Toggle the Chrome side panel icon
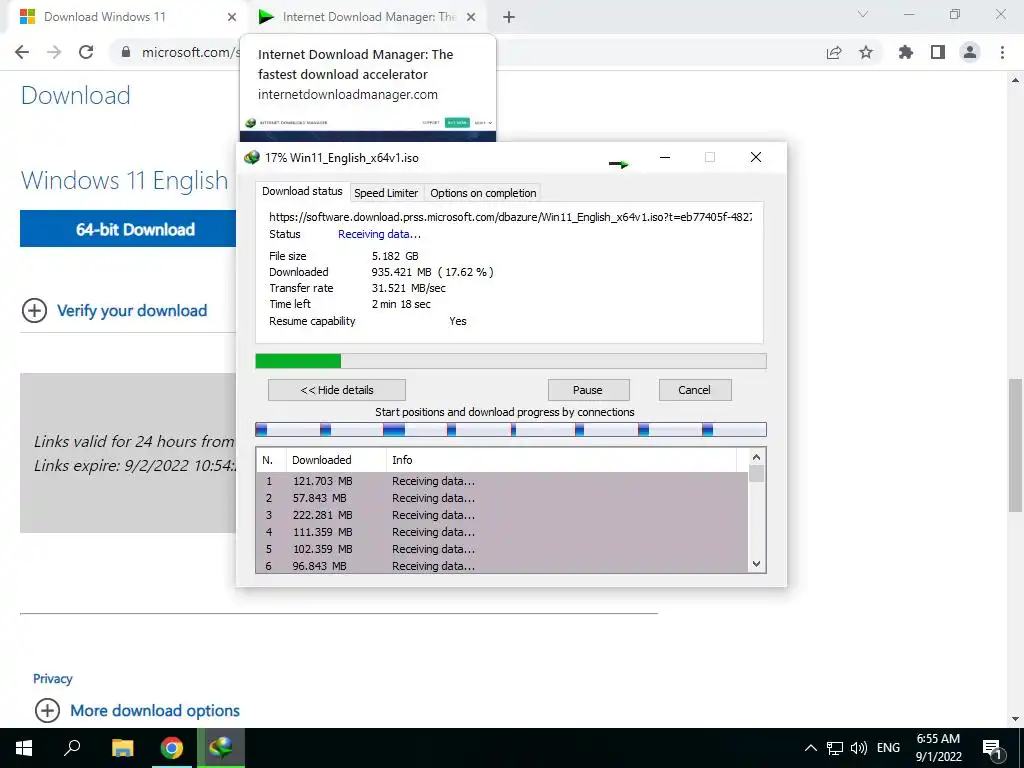The image size is (1024, 768). click(x=938, y=52)
